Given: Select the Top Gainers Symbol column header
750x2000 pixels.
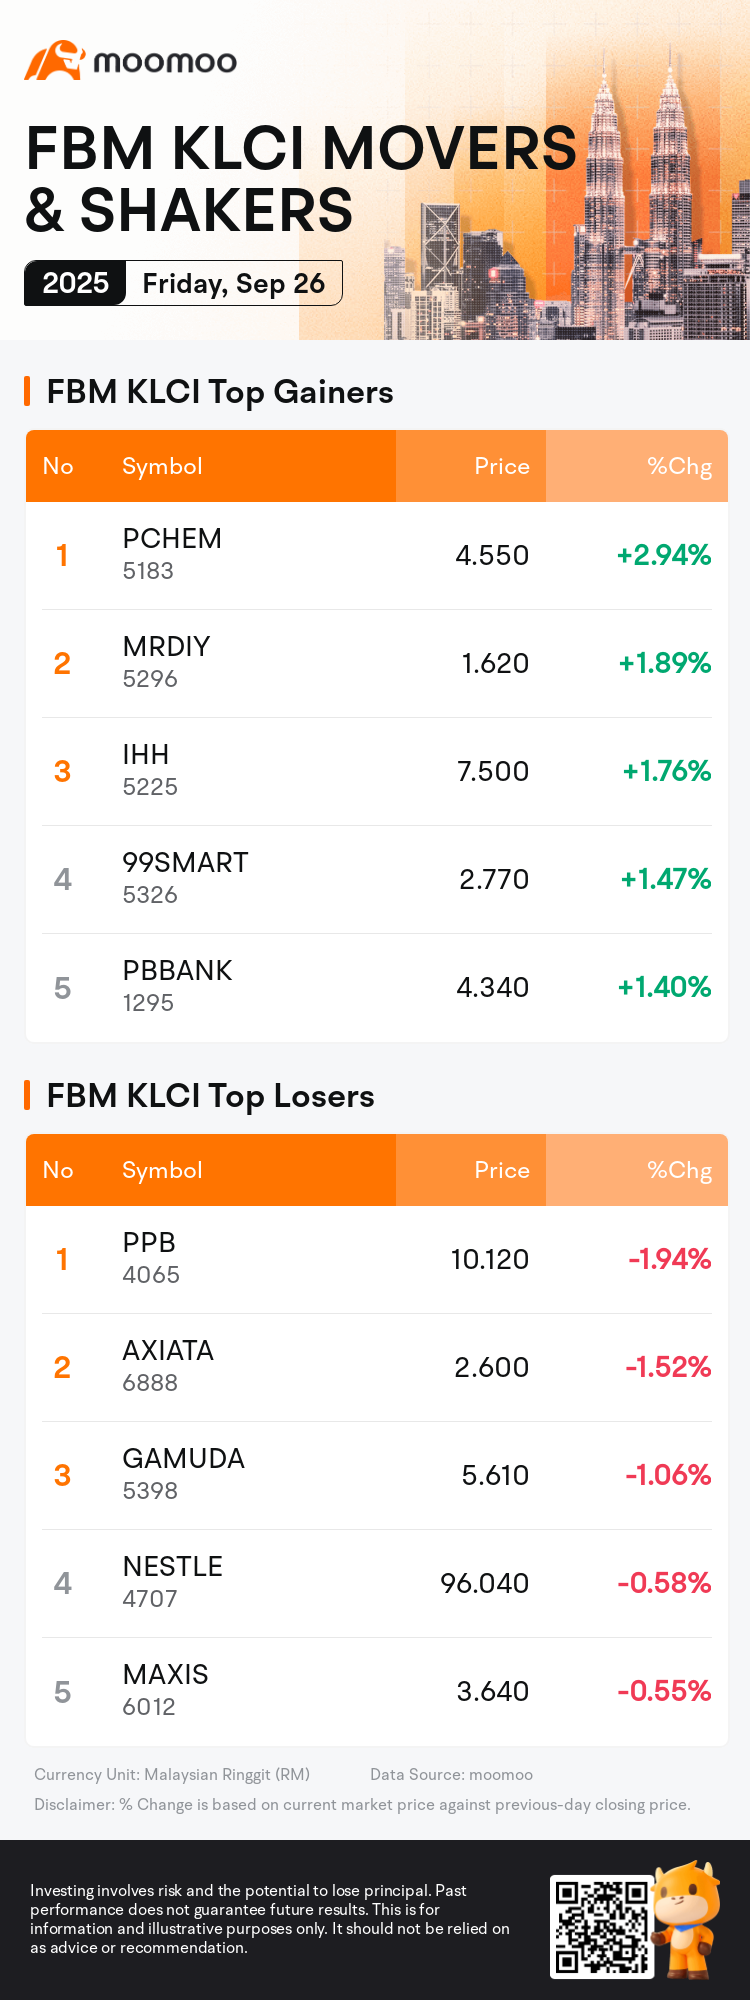Looking at the screenshot, I should 162,466.
